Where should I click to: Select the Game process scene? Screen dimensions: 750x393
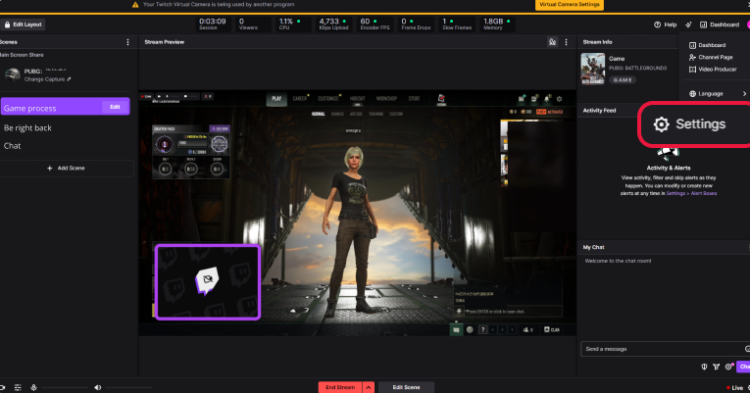[65, 107]
